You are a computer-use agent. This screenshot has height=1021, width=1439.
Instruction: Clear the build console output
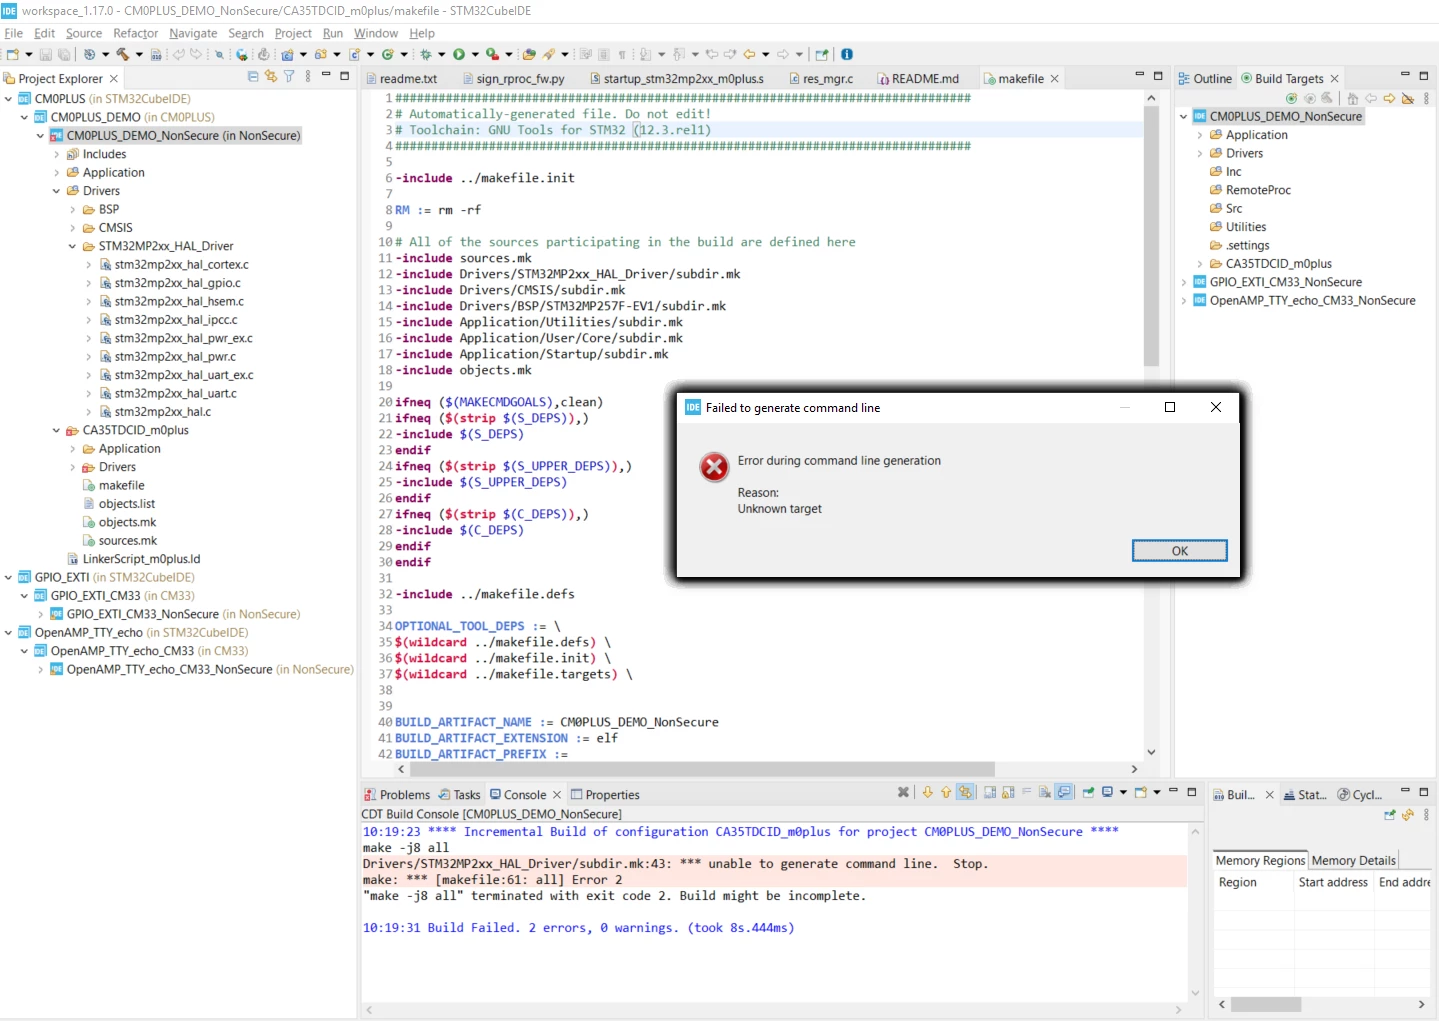(1045, 792)
